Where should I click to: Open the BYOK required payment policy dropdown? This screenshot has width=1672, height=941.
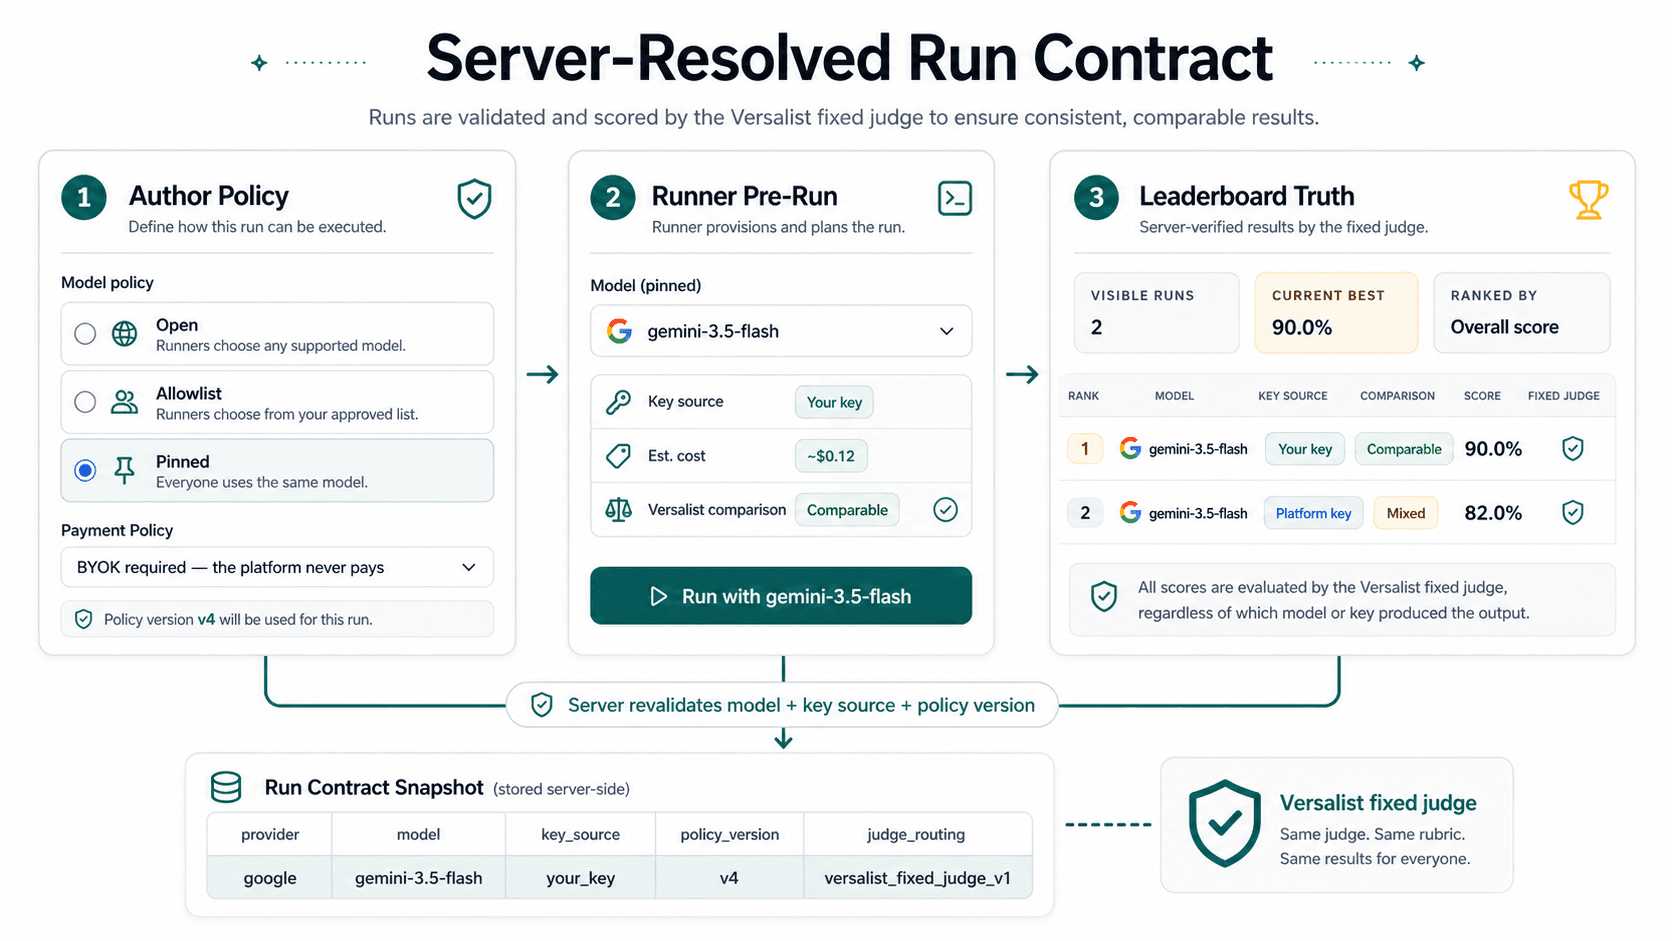277,567
